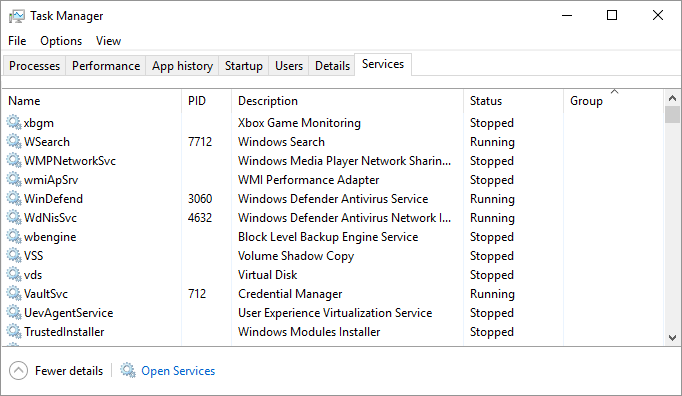Select the wmiApSrv service name
Viewport: 682px width, 396px height.
click(51, 180)
